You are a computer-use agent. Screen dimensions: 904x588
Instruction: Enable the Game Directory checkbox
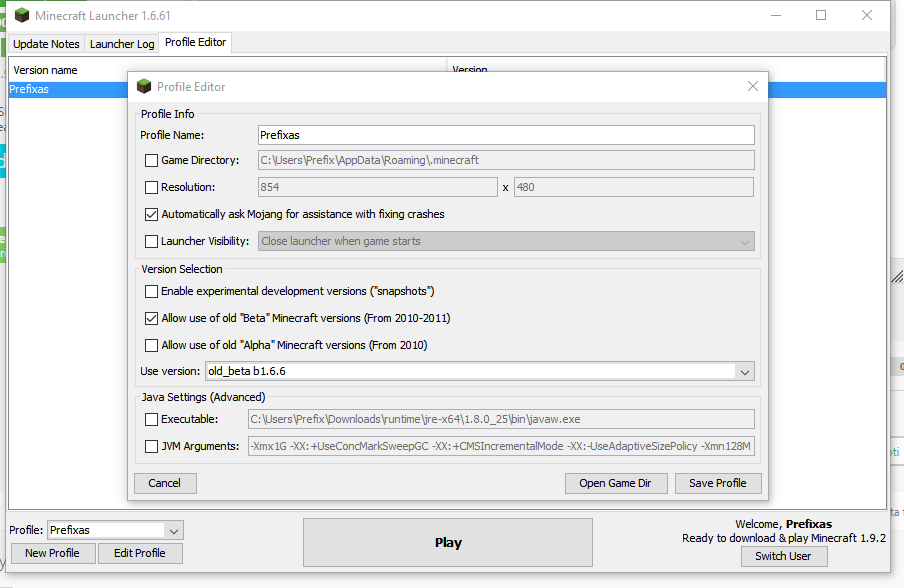pyautogui.click(x=151, y=160)
